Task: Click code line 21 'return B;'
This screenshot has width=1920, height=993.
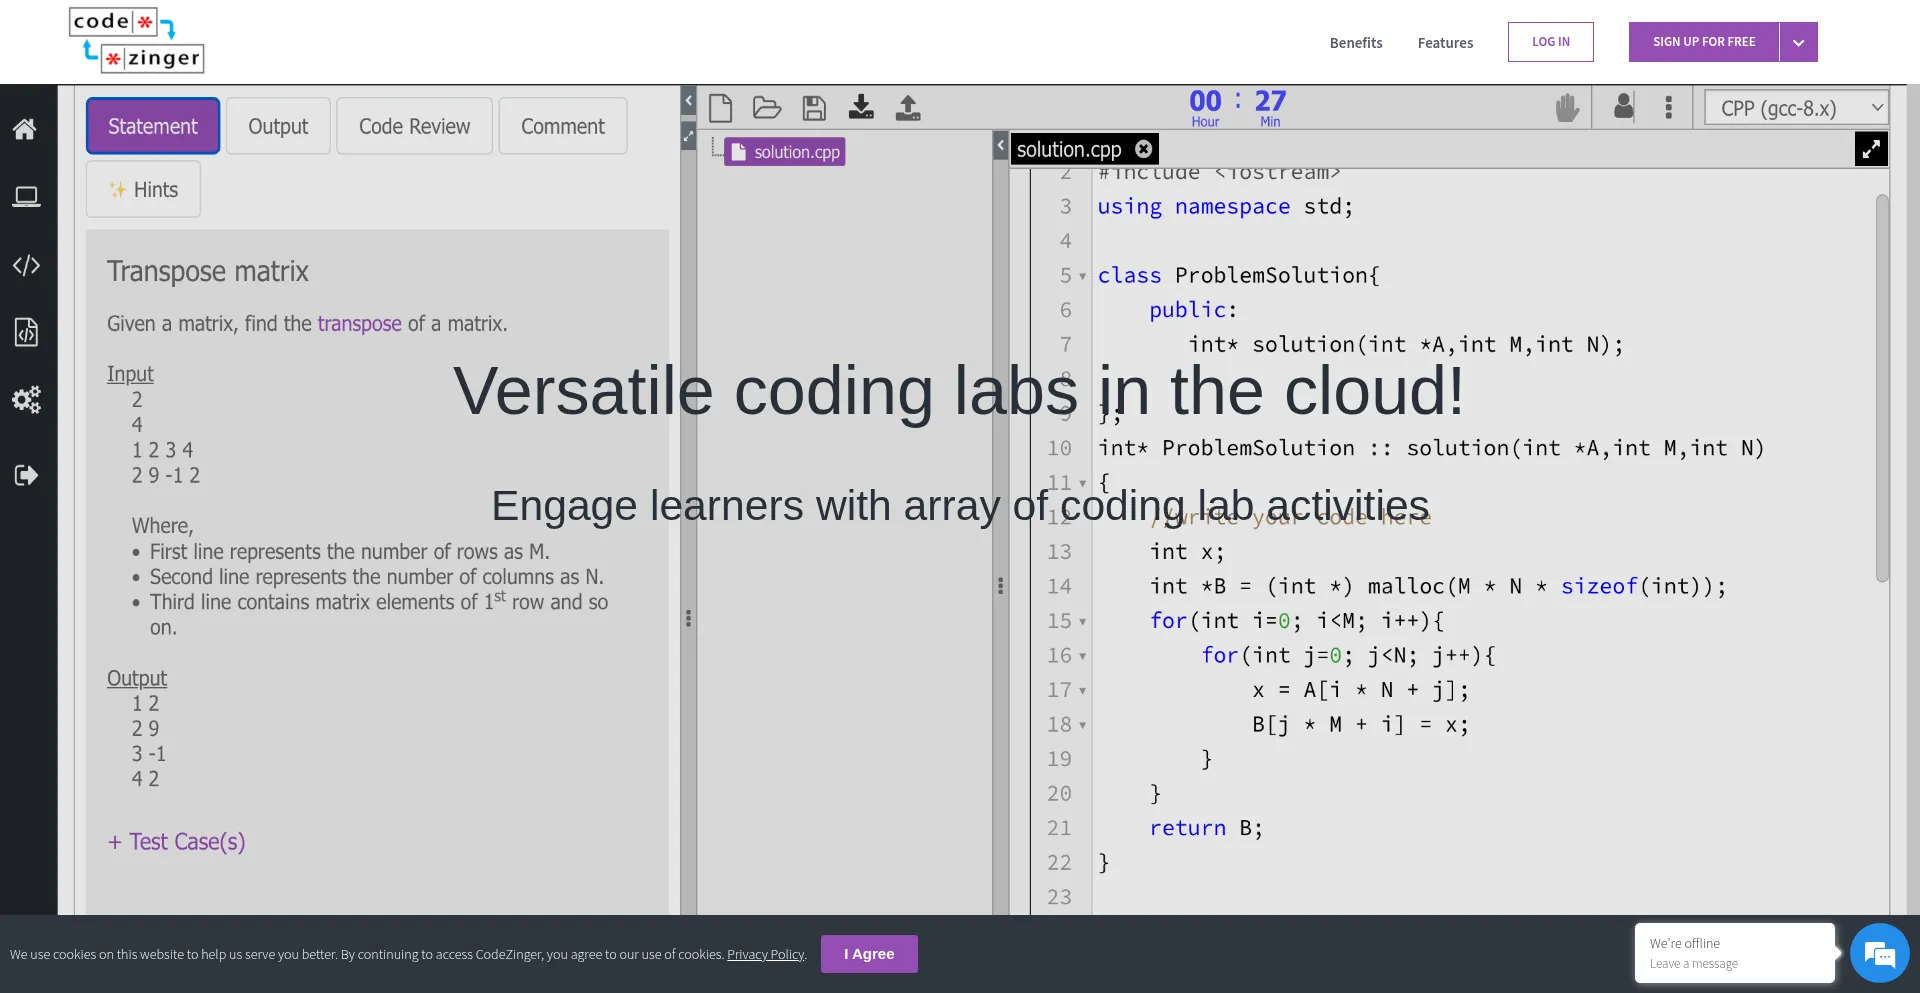Action: 1206,828
